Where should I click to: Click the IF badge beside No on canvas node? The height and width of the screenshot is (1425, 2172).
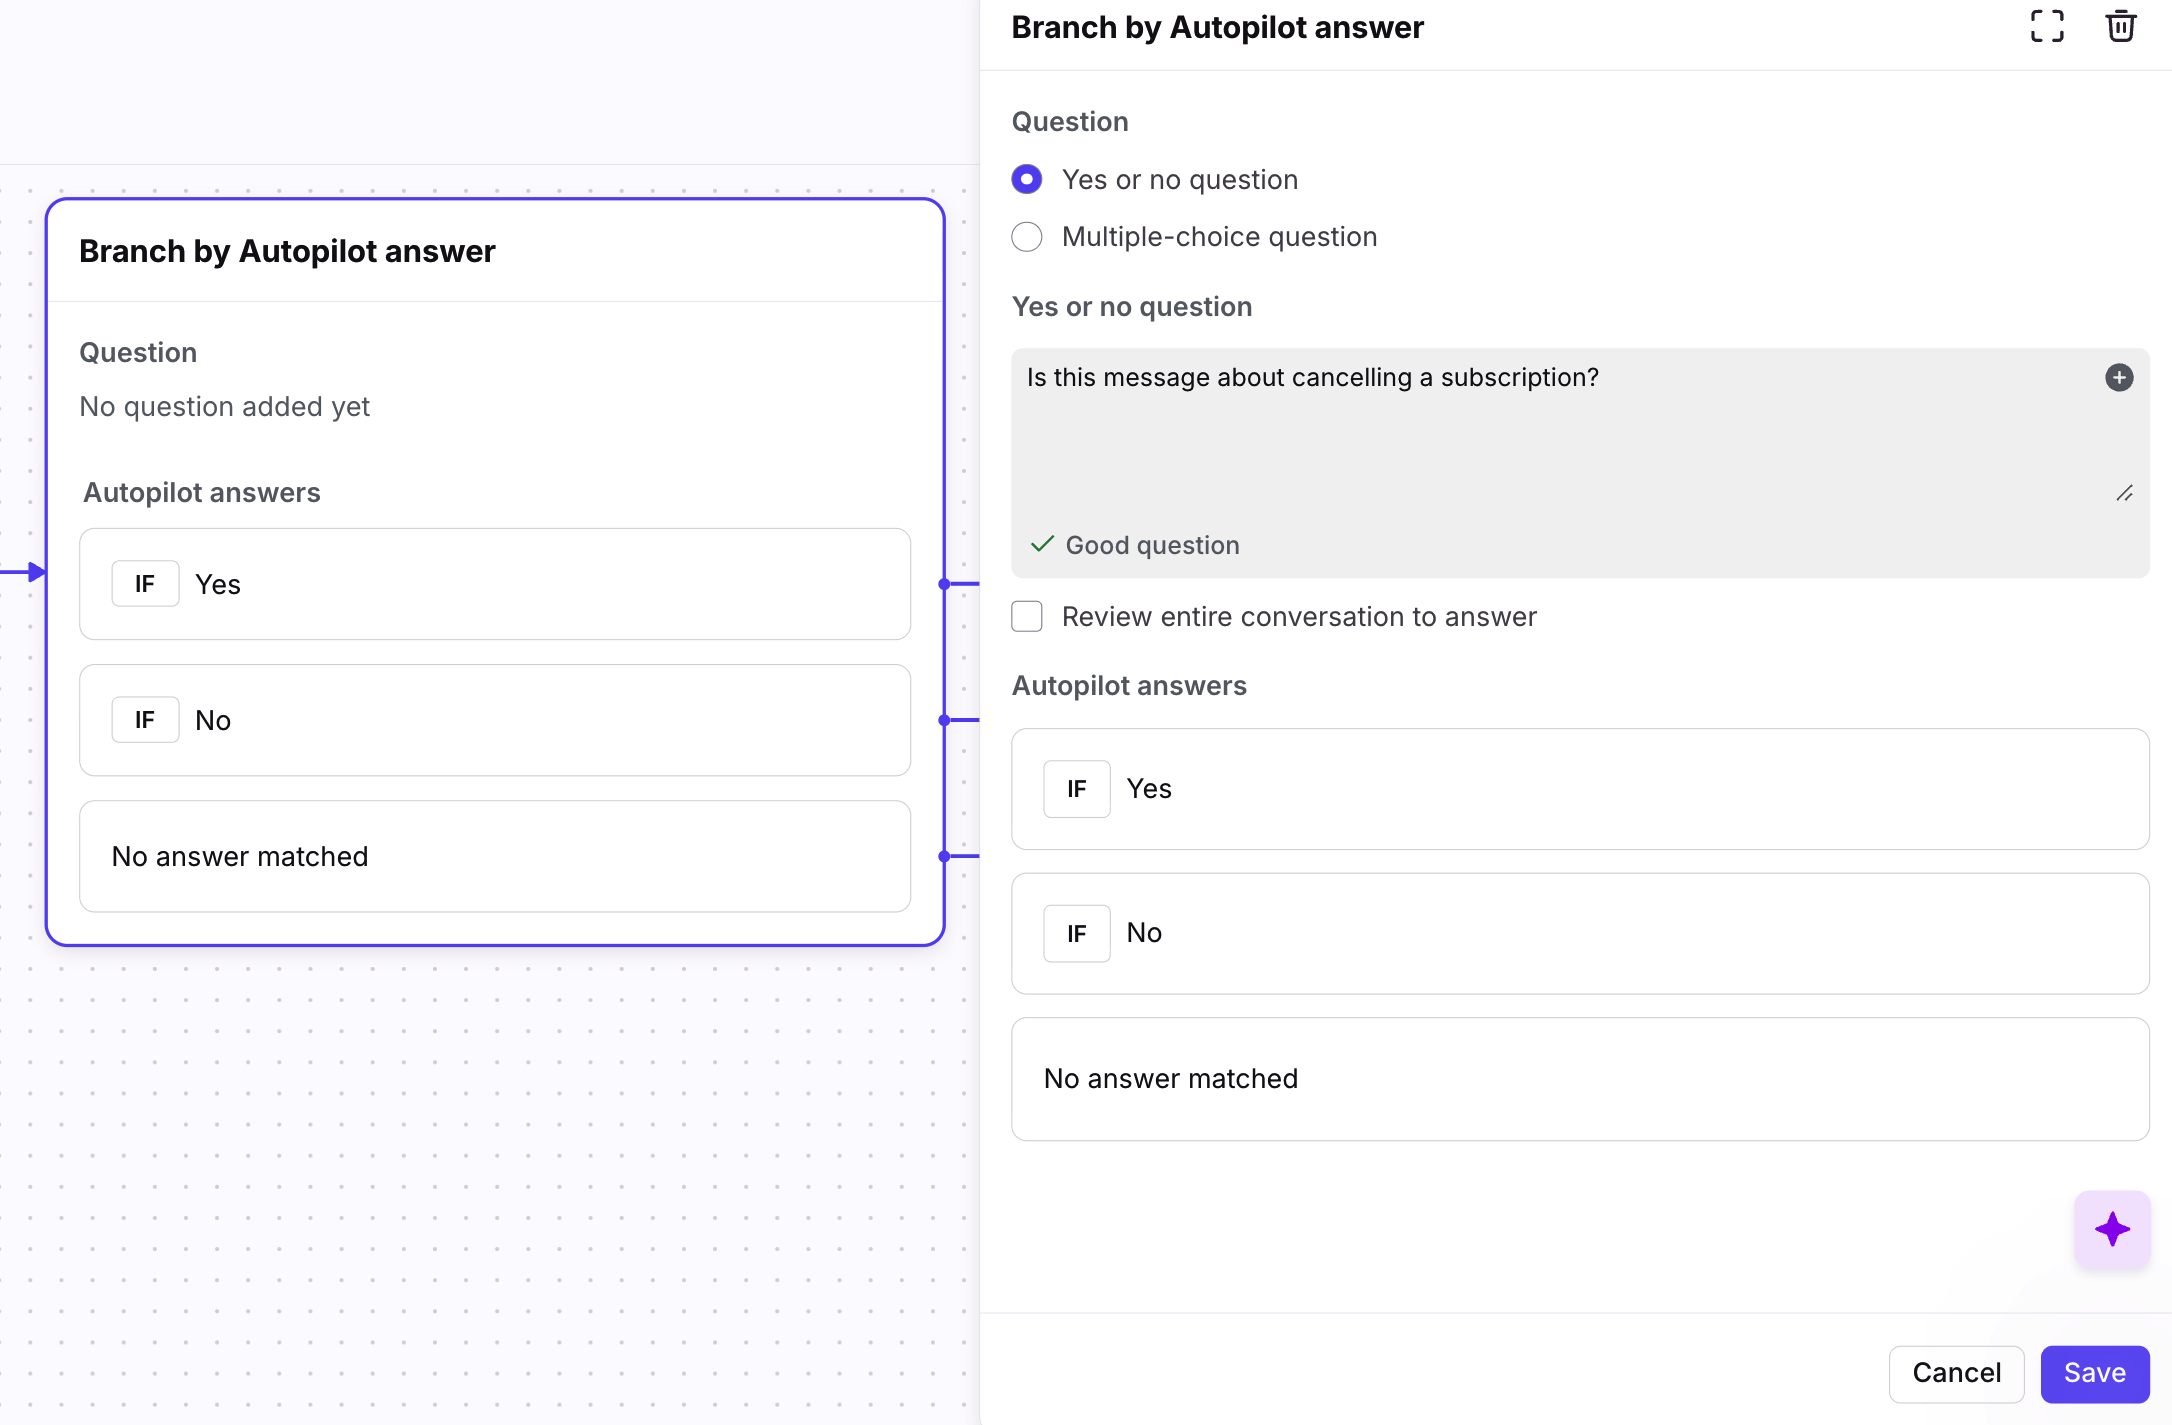click(x=145, y=720)
